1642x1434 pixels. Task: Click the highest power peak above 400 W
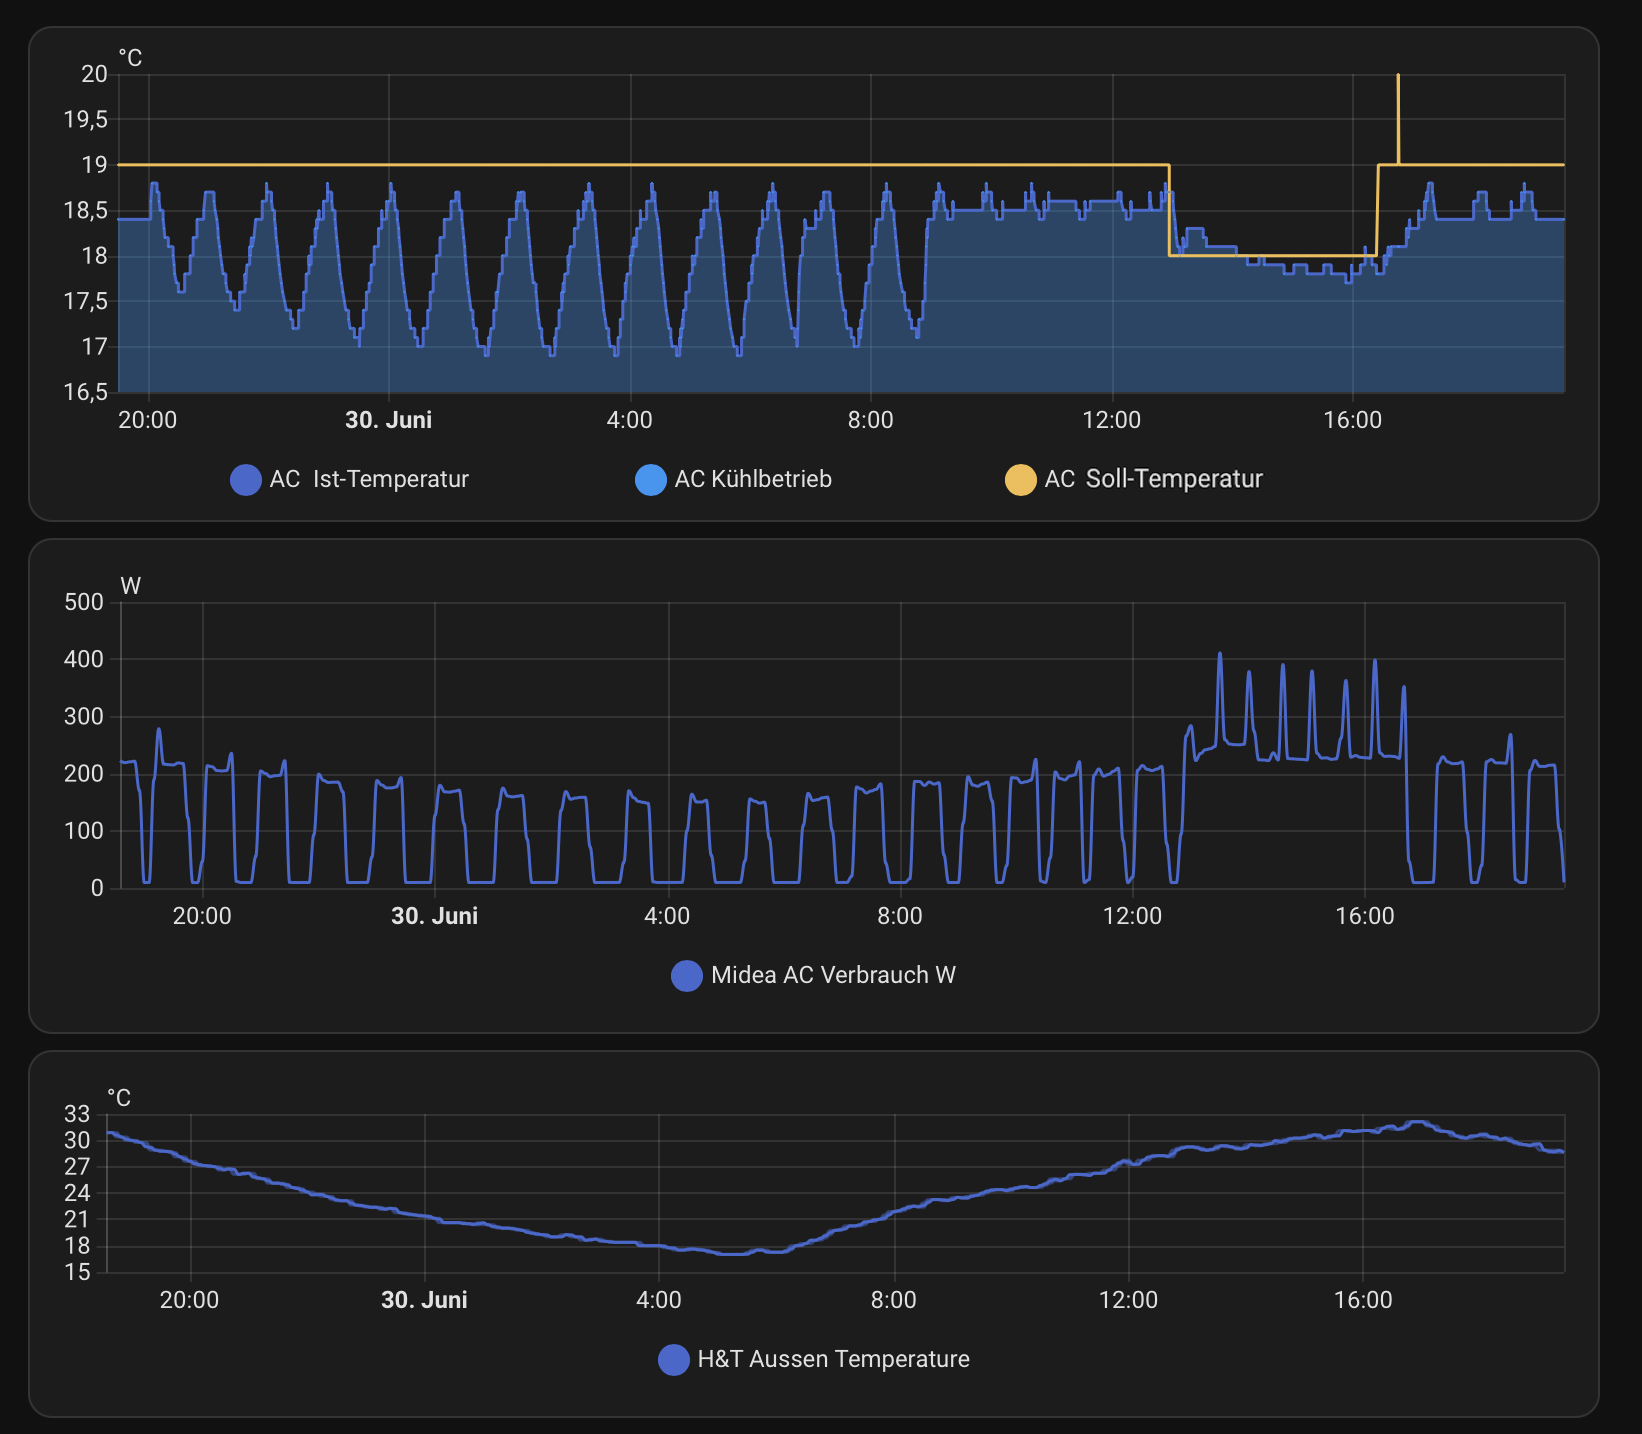point(1219,655)
